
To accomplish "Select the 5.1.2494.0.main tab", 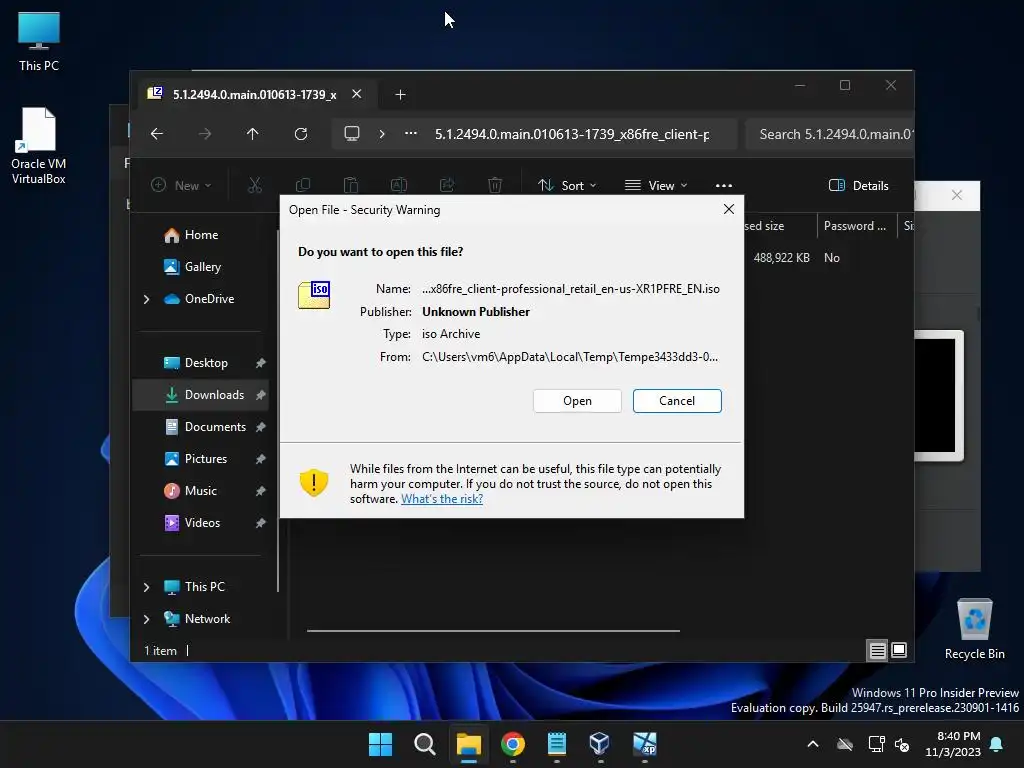I will tap(255, 95).
